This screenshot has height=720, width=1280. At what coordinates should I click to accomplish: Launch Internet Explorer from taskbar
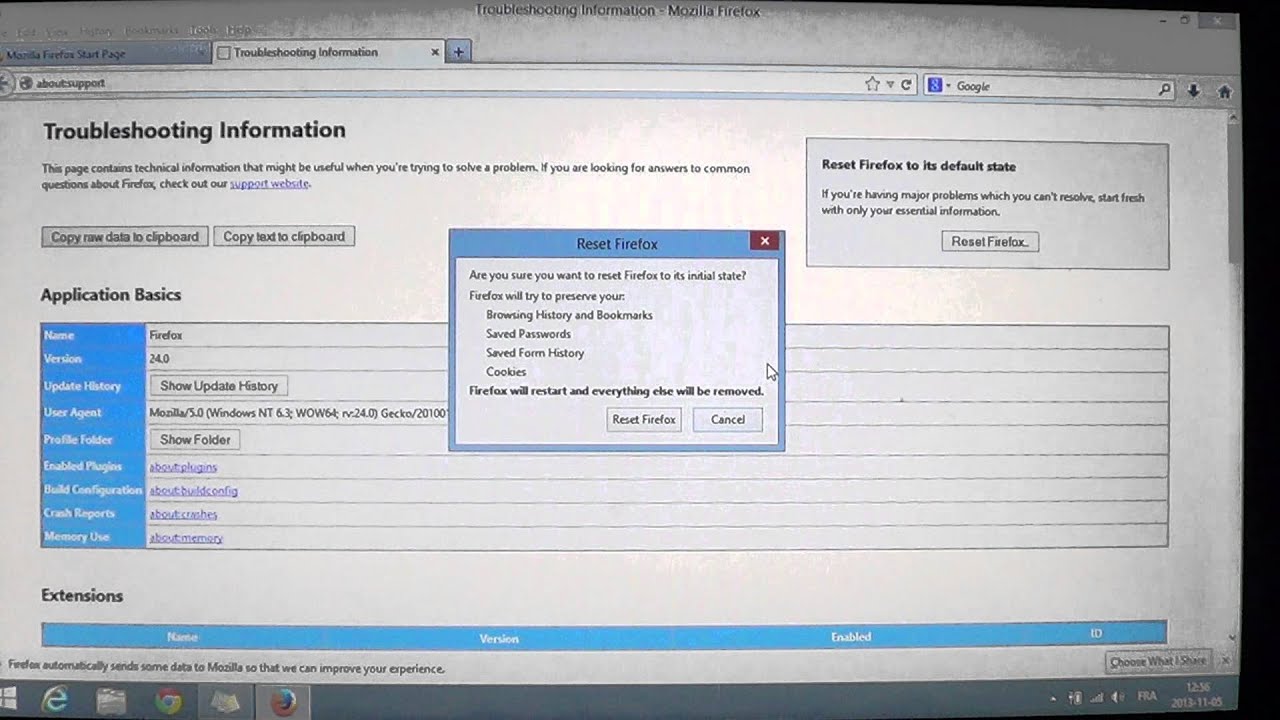(54, 701)
